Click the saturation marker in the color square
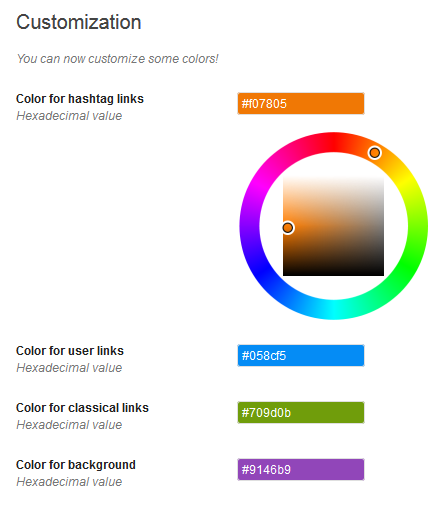 click(x=288, y=228)
